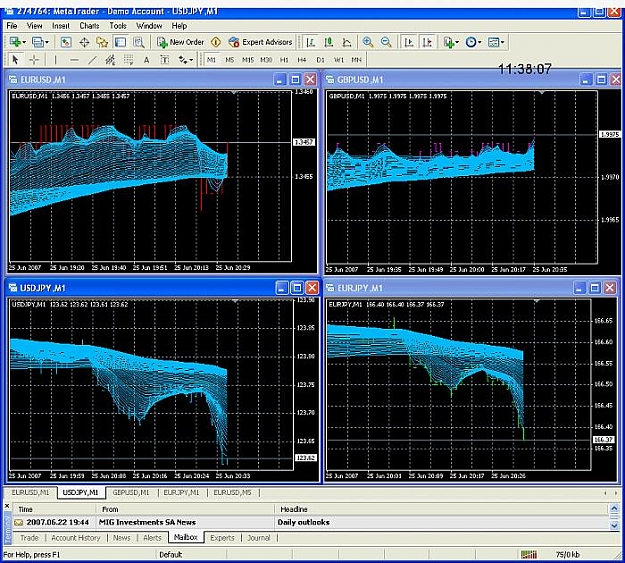Expand the new chart dropdown arrow

point(24,42)
